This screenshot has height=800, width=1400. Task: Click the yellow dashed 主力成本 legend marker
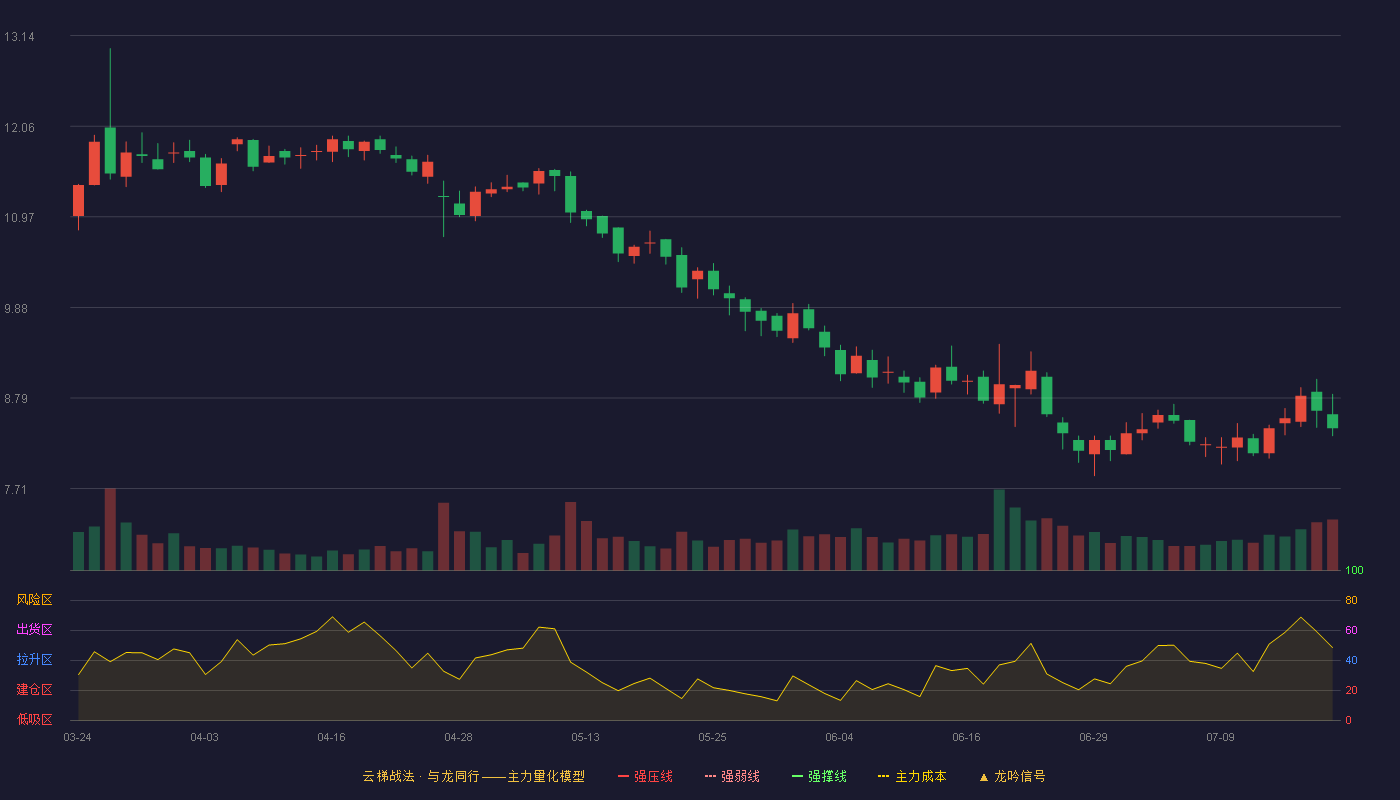(x=883, y=776)
